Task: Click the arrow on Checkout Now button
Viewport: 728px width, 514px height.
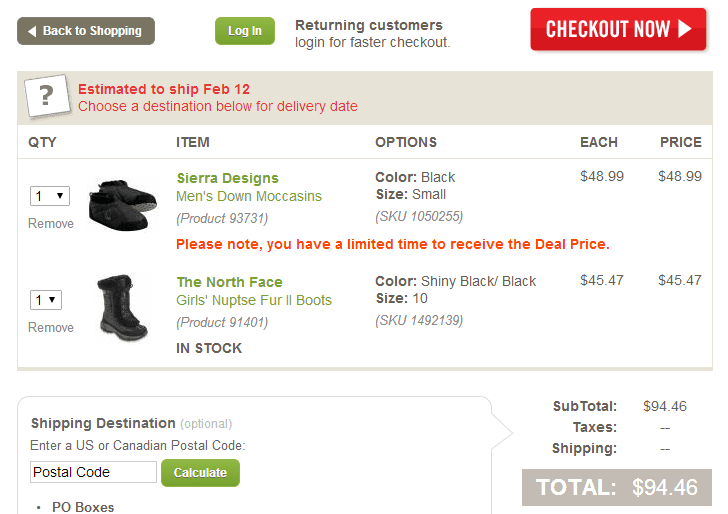Action: pos(685,29)
